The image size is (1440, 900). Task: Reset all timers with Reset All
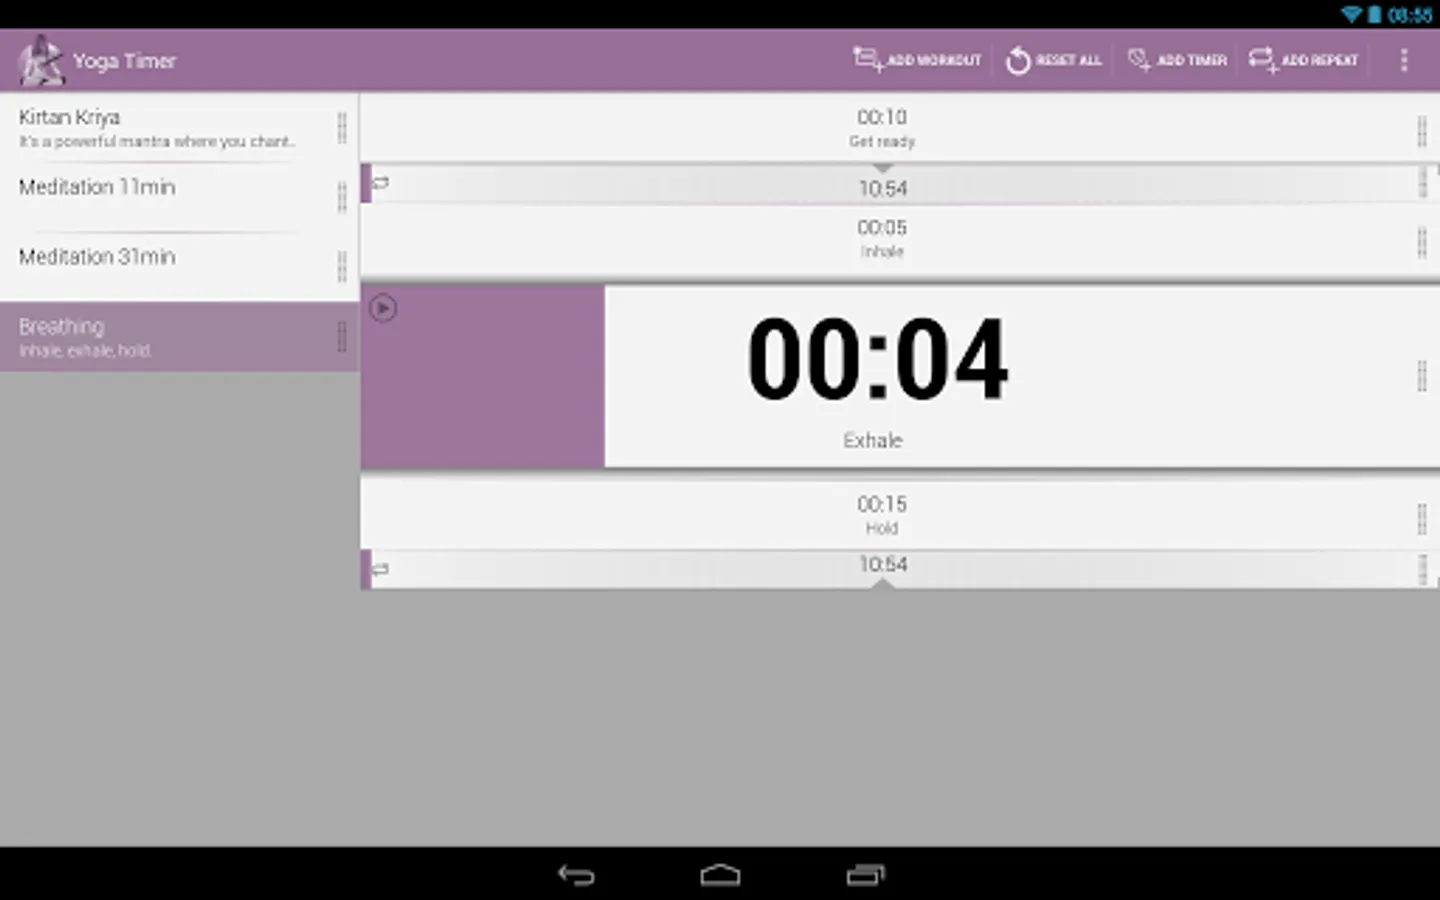click(1053, 60)
